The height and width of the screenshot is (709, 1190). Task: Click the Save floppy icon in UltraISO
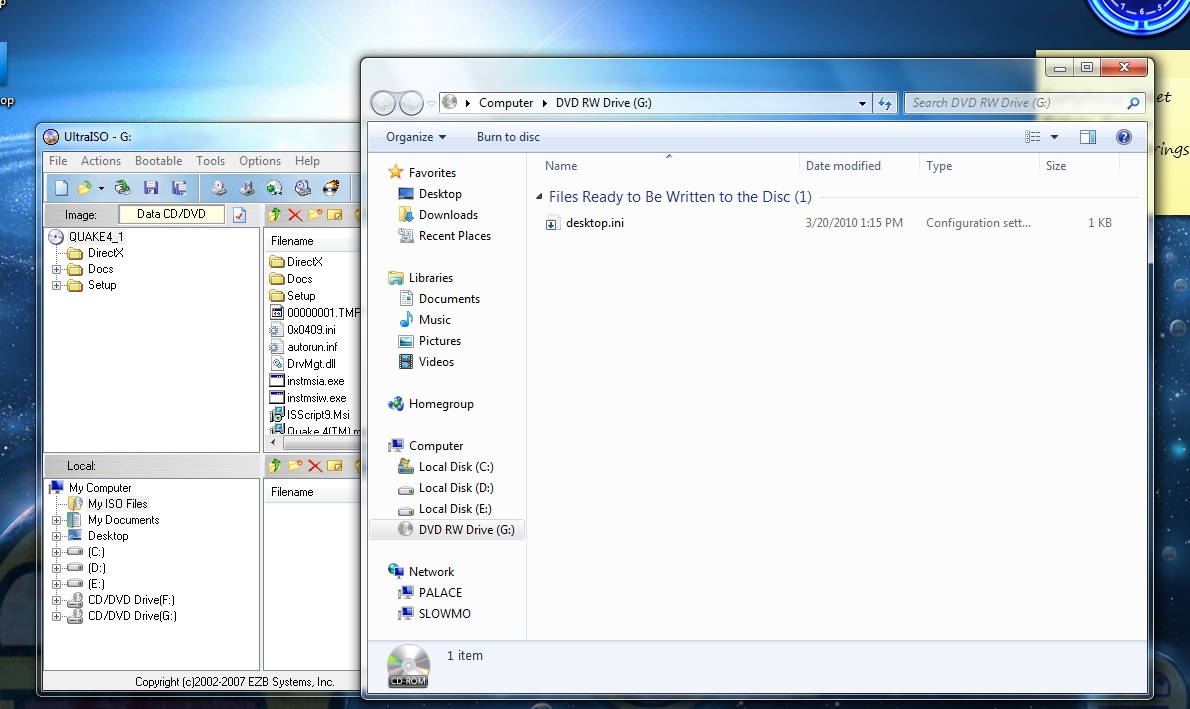pyautogui.click(x=151, y=187)
